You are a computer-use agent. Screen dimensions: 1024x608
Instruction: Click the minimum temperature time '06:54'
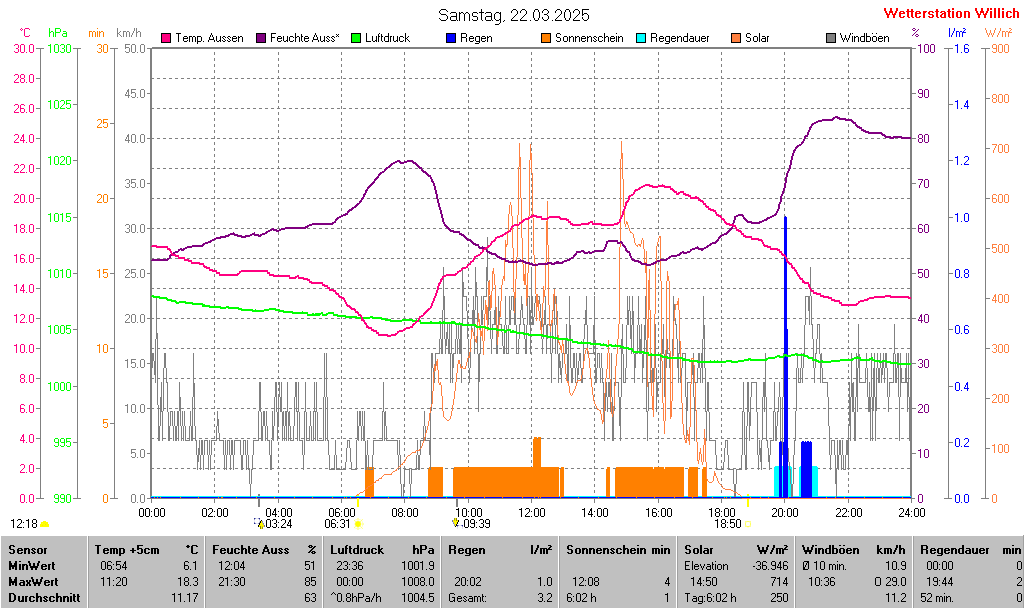[114, 566]
